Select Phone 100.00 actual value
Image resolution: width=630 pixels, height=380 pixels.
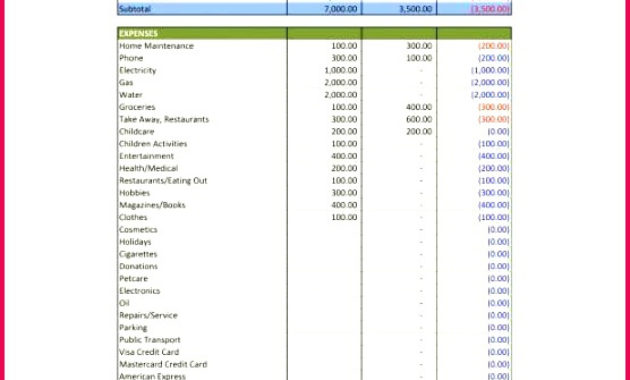click(419, 58)
